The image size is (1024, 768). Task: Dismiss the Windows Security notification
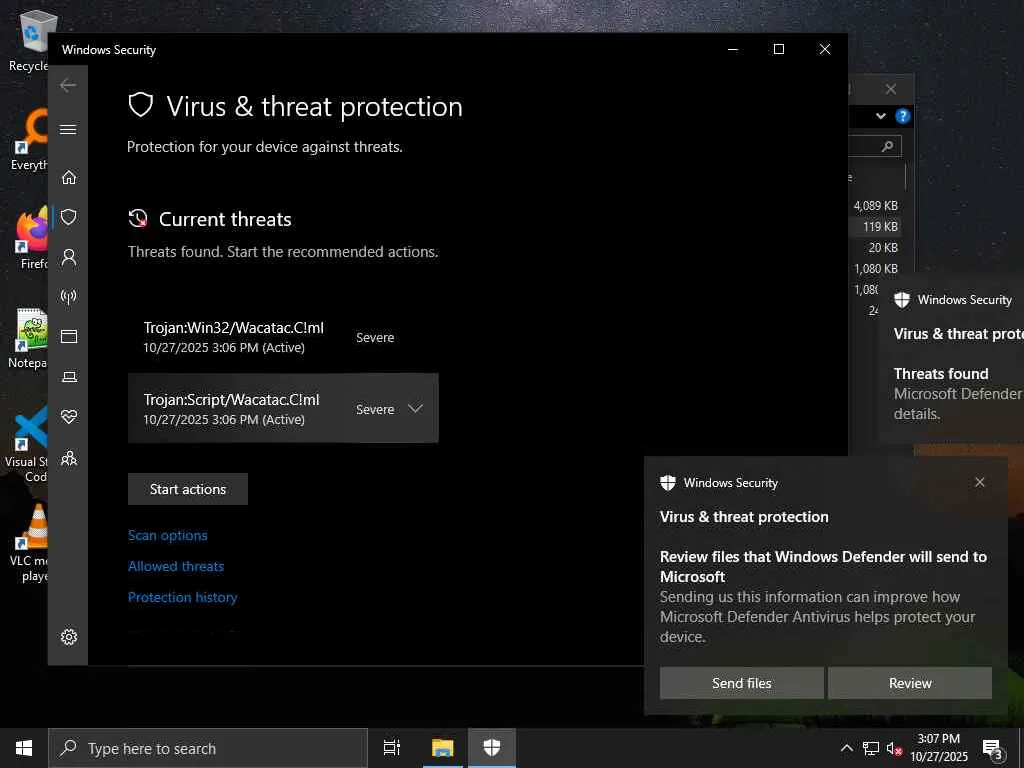pyautogui.click(x=980, y=482)
